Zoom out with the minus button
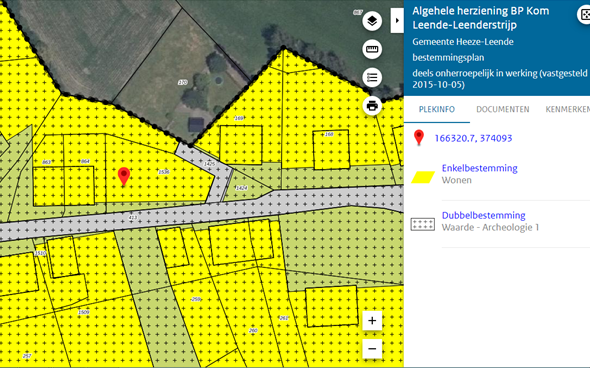Viewport: 590px width, 368px height. pos(372,349)
